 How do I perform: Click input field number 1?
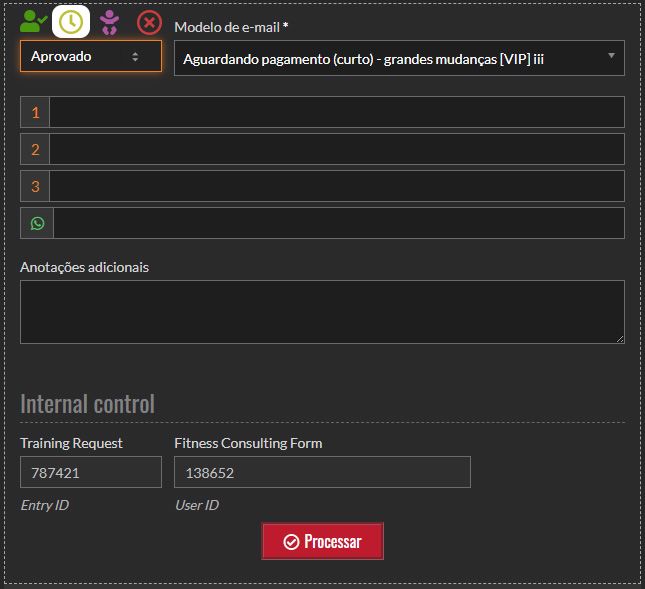[x=336, y=112]
